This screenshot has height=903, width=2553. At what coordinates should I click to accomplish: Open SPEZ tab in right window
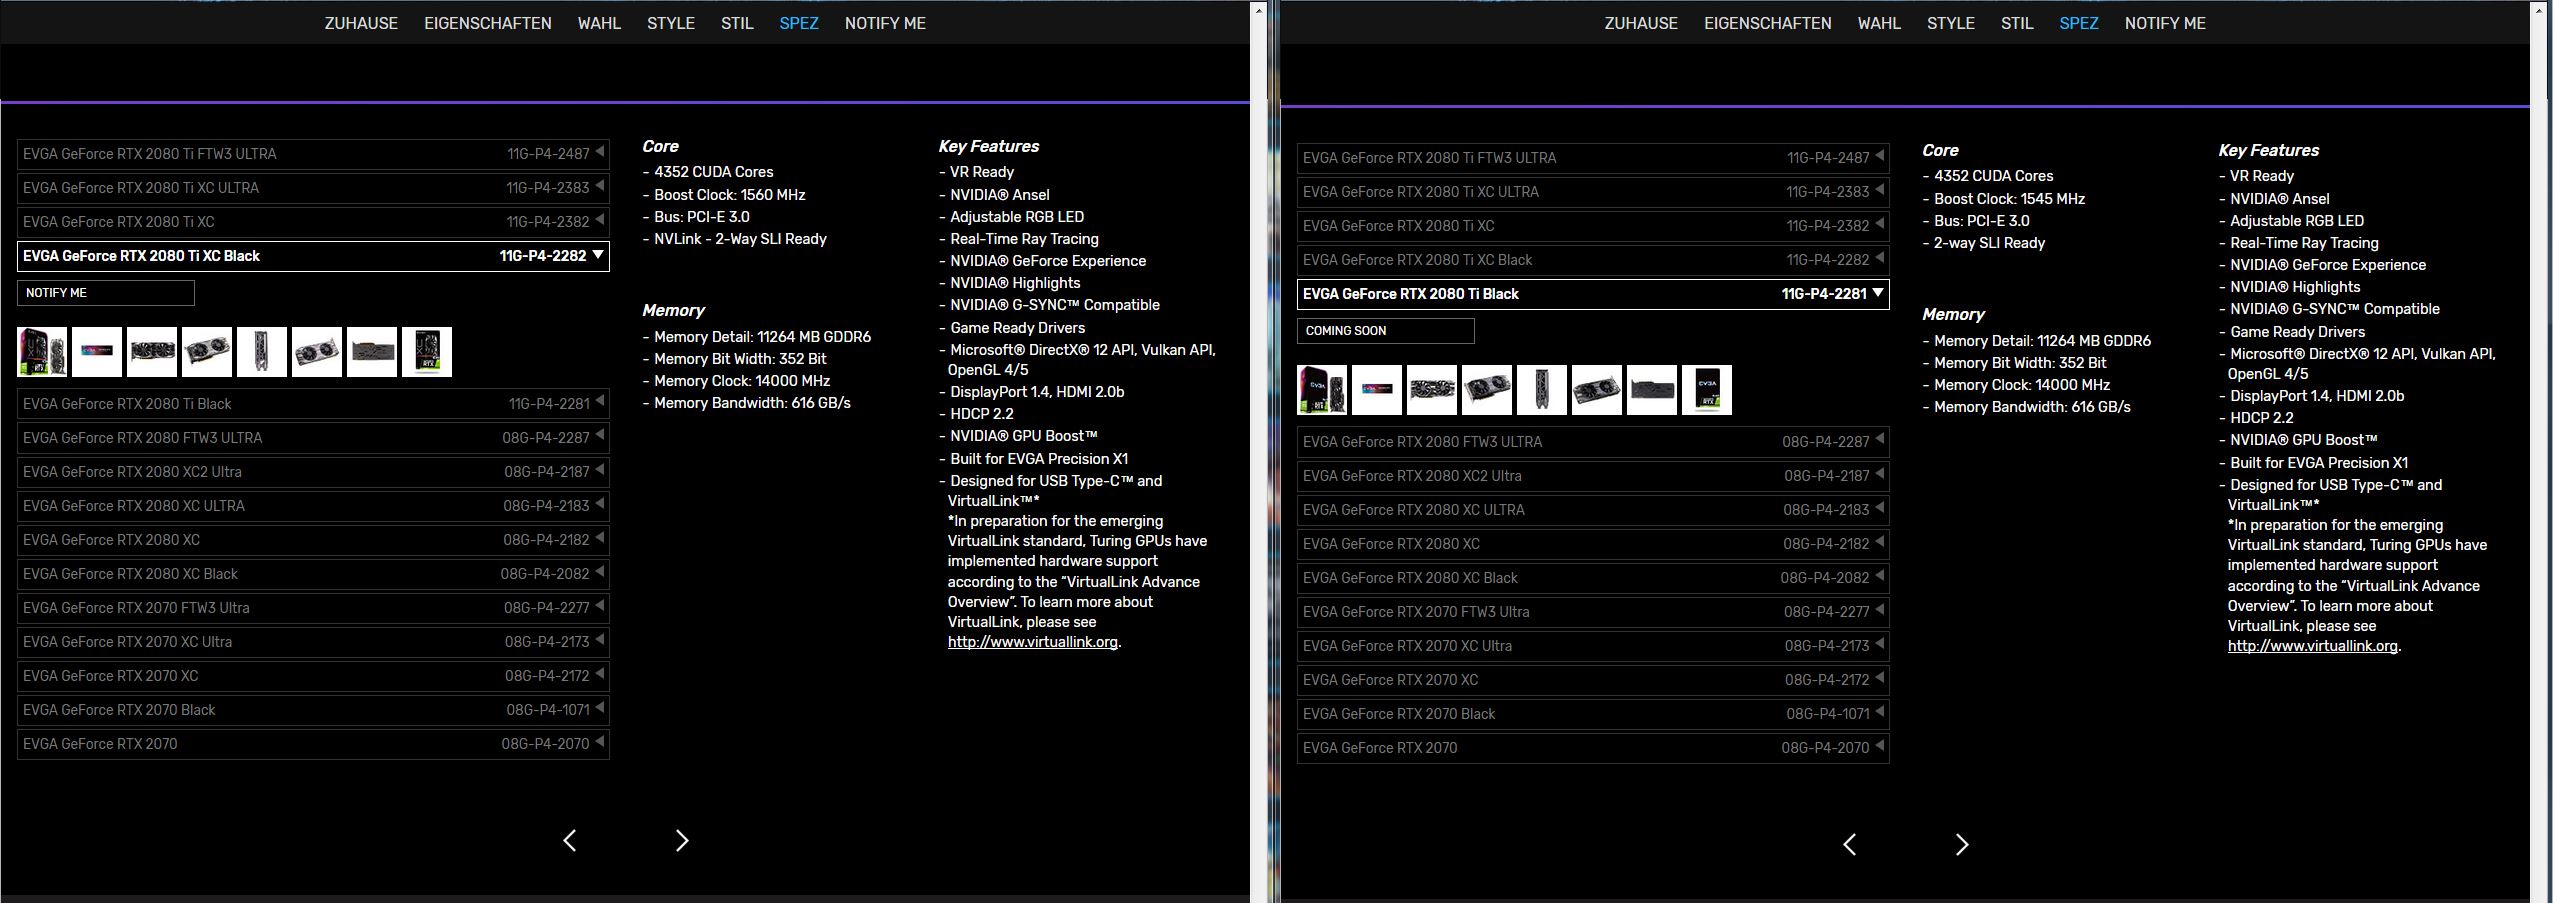(2078, 23)
